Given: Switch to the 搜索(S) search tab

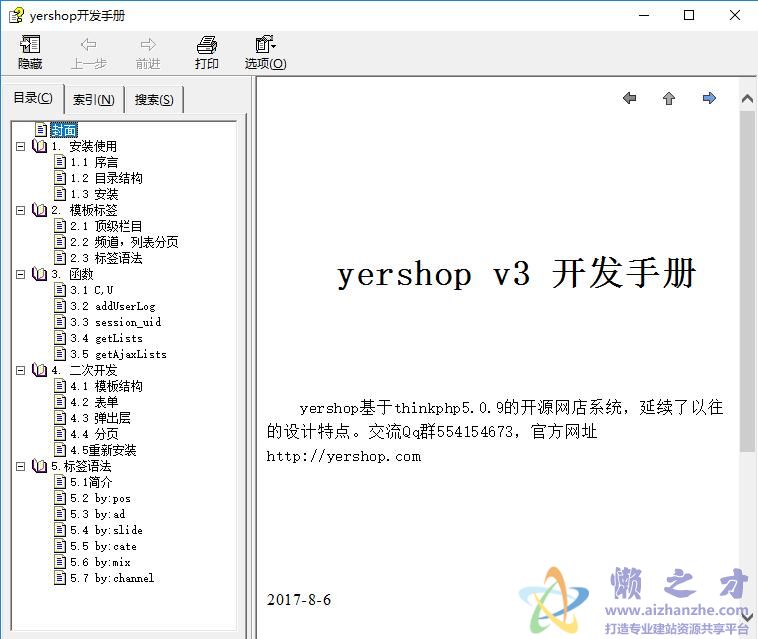Looking at the screenshot, I should pos(154,100).
